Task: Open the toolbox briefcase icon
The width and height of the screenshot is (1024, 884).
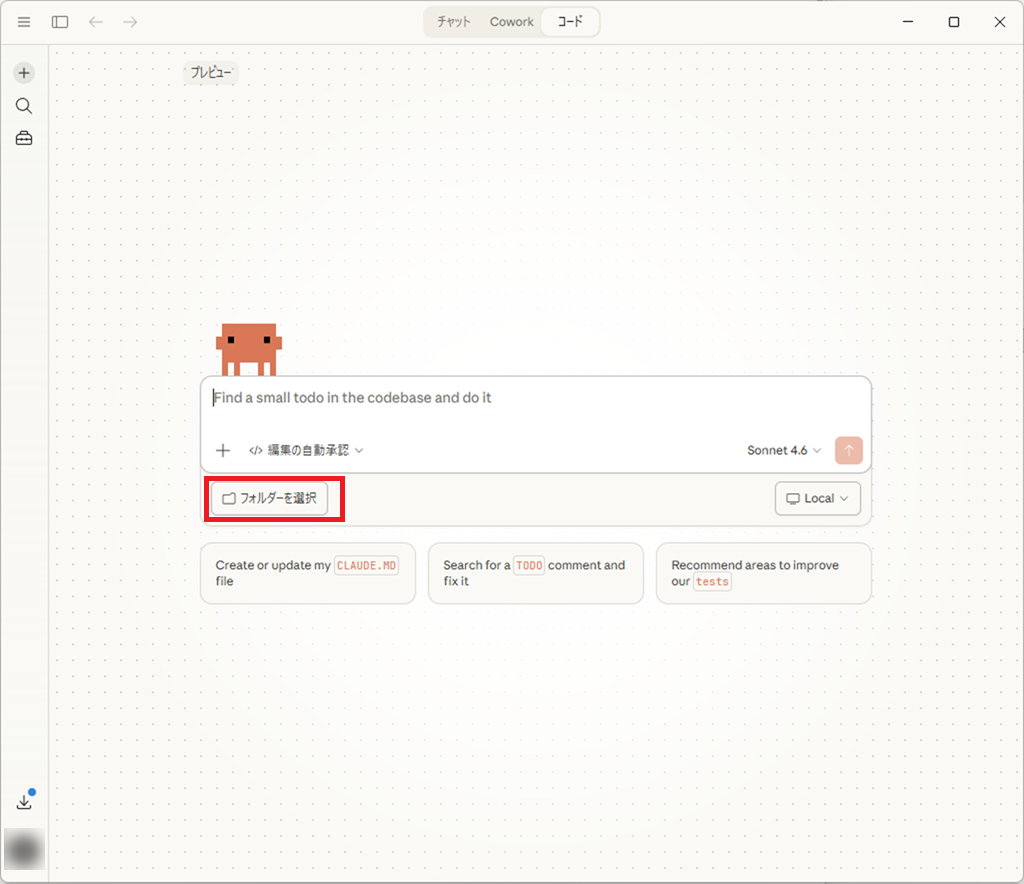Action: (x=24, y=139)
